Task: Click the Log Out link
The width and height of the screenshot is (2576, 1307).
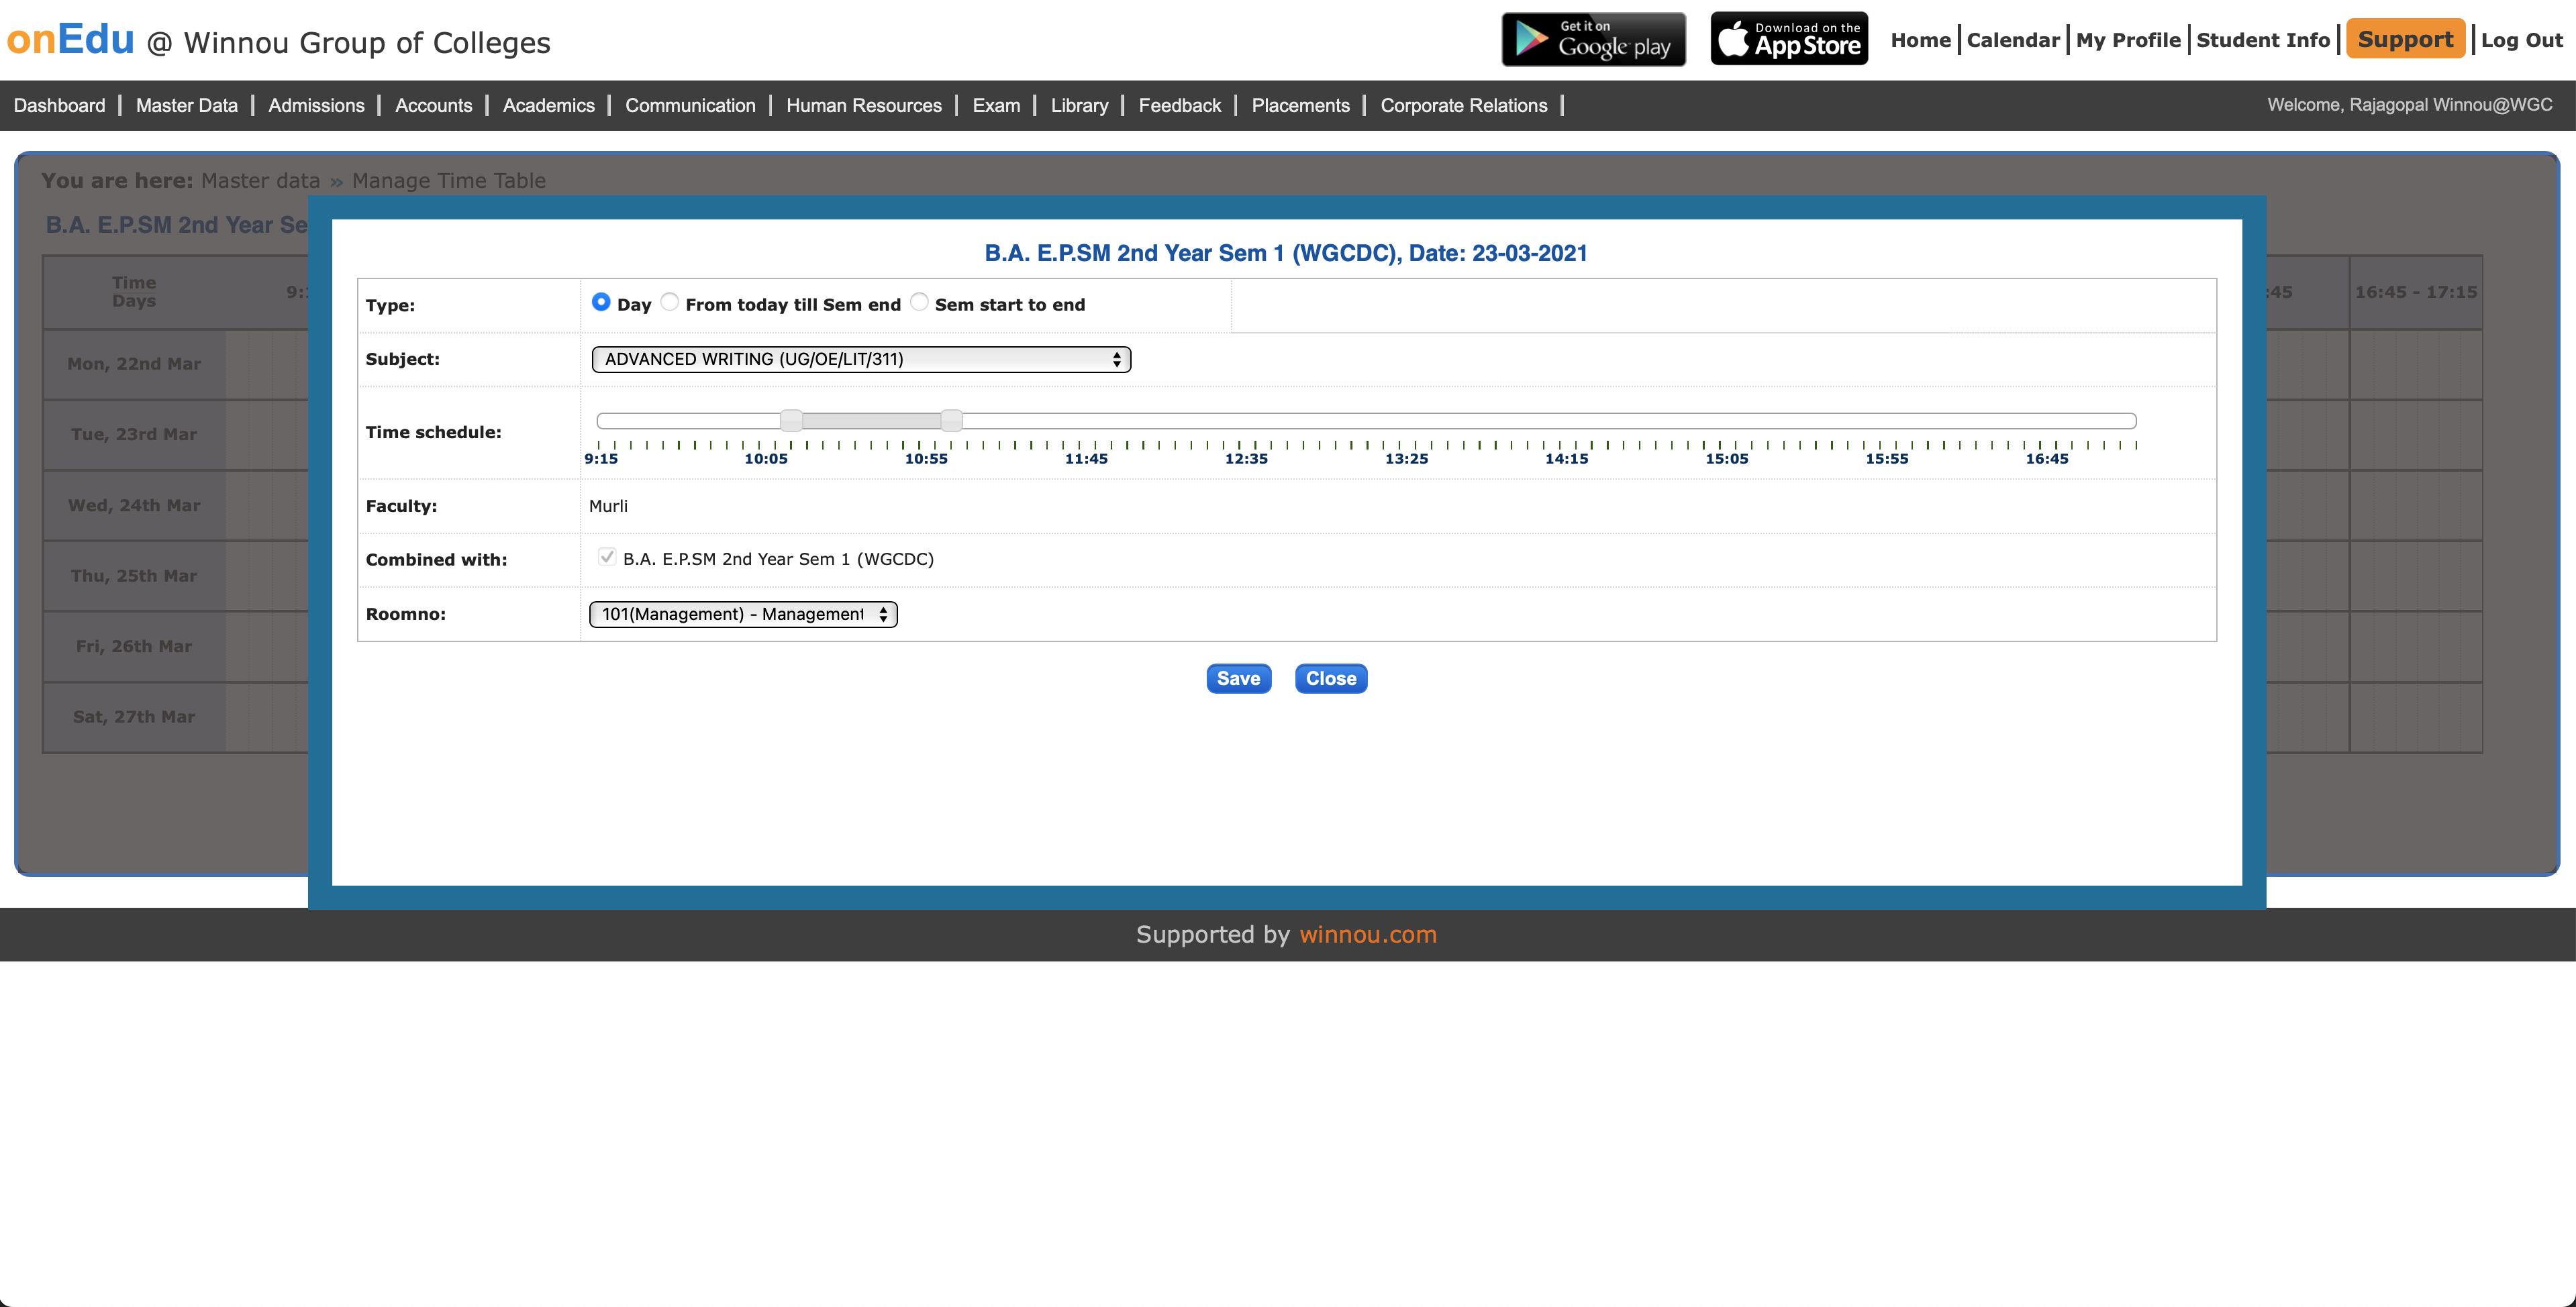Action: 2521,40
